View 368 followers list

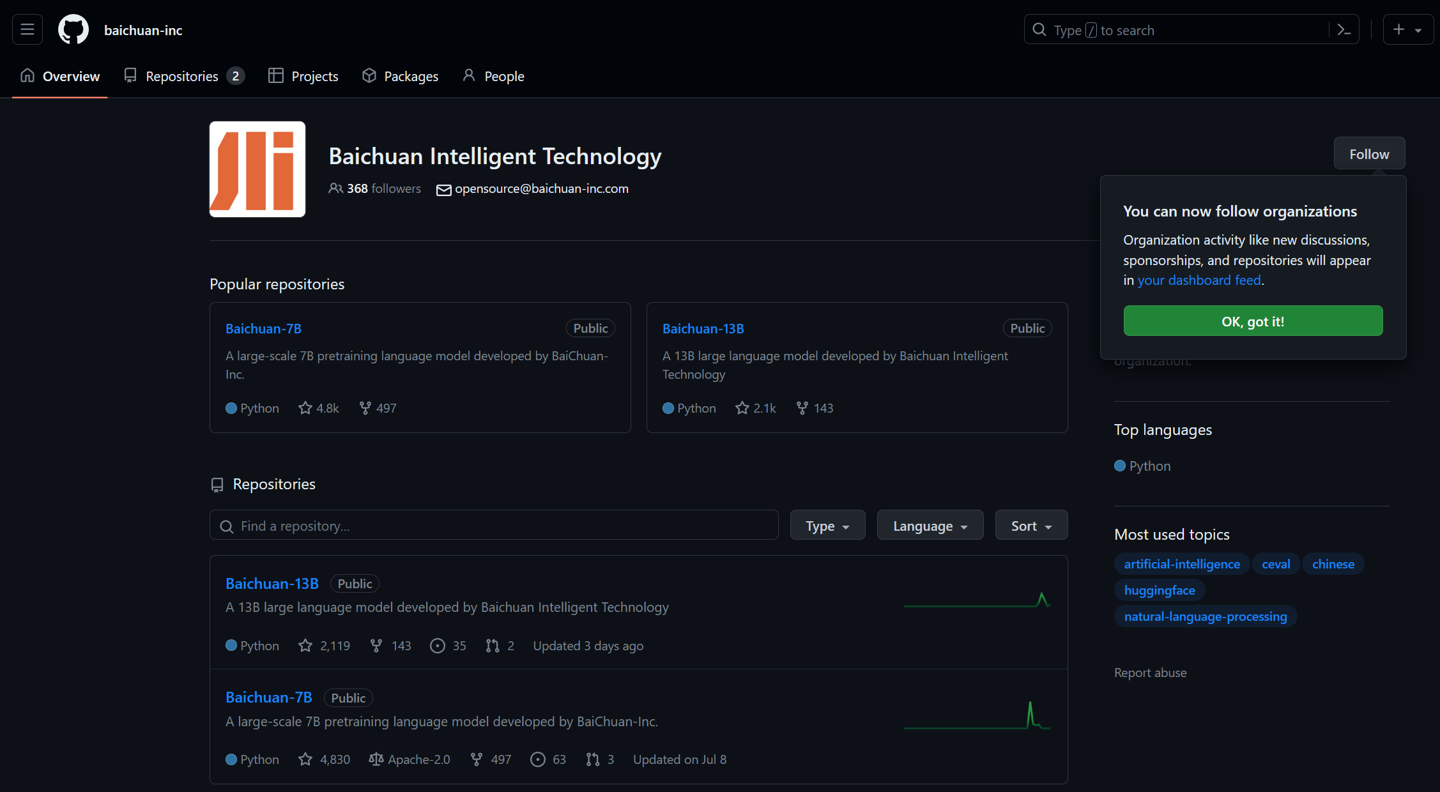point(375,189)
